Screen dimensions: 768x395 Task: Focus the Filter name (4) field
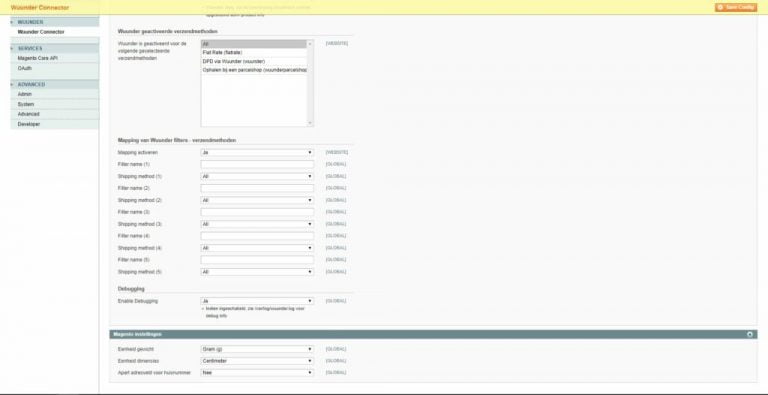pyautogui.click(x=257, y=236)
